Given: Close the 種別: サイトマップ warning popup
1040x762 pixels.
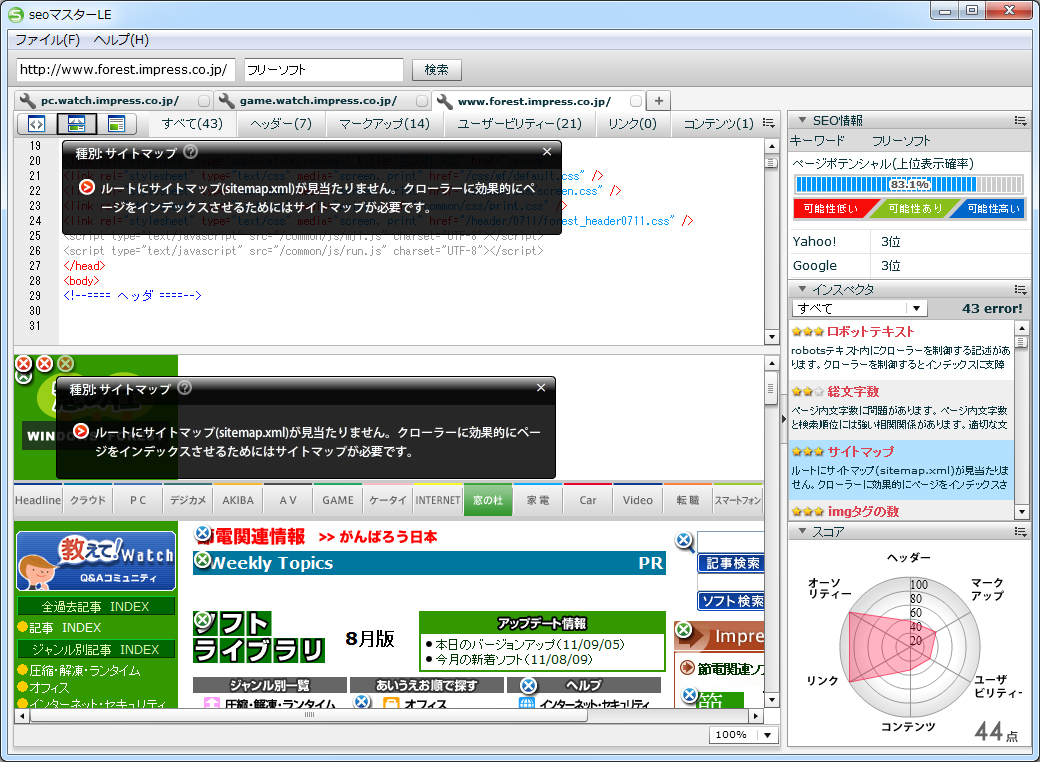Looking at the screenshot, I should click(x=546, y=151).
